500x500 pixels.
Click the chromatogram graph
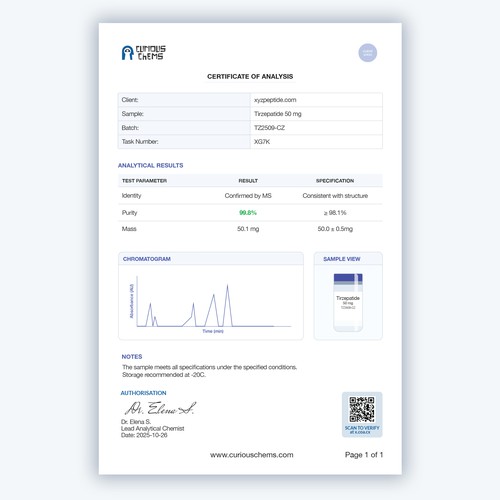pos(213,302)
